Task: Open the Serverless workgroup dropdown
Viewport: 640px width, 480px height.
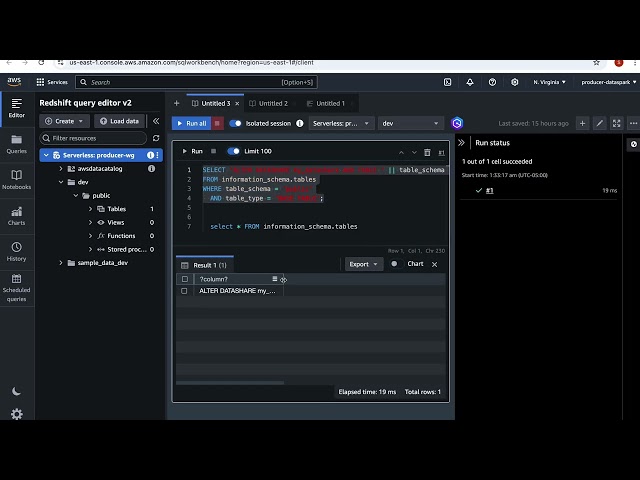Action: point(341,123)
